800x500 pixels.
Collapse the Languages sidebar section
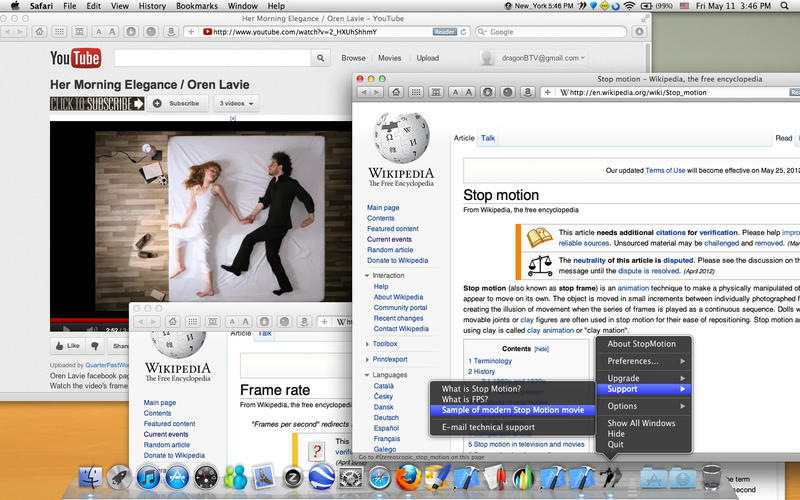[367, 375]
